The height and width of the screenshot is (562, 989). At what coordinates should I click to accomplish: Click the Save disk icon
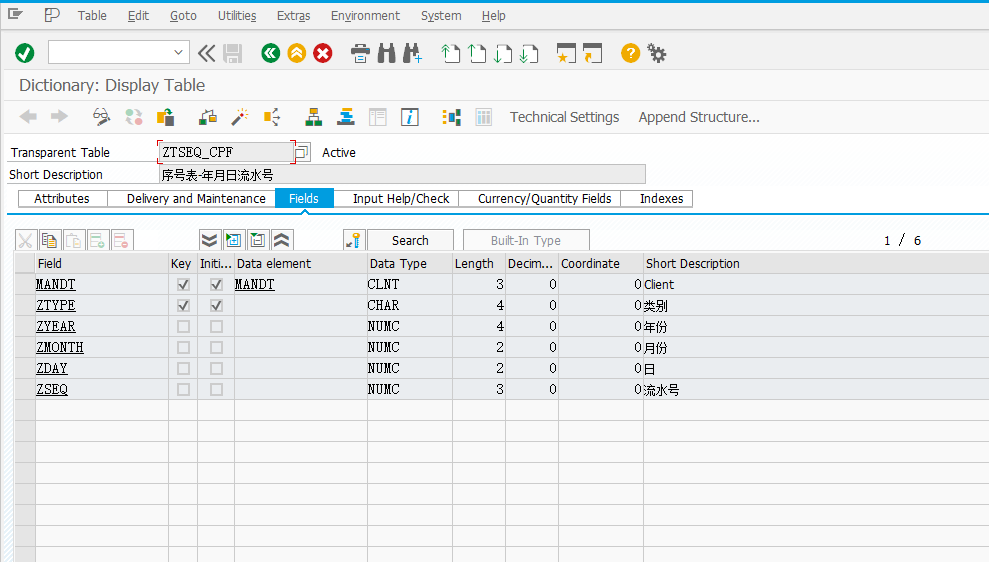233,54
